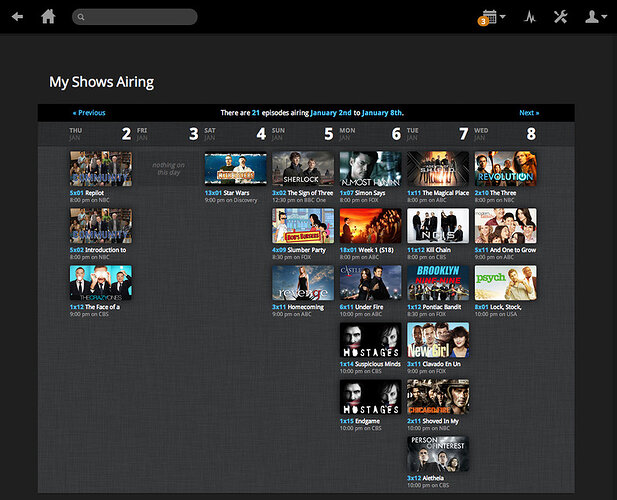The image size is (617, 500).
Task: Go to the Previous week link
Action: pyautogui.click(x=89, y=113)
